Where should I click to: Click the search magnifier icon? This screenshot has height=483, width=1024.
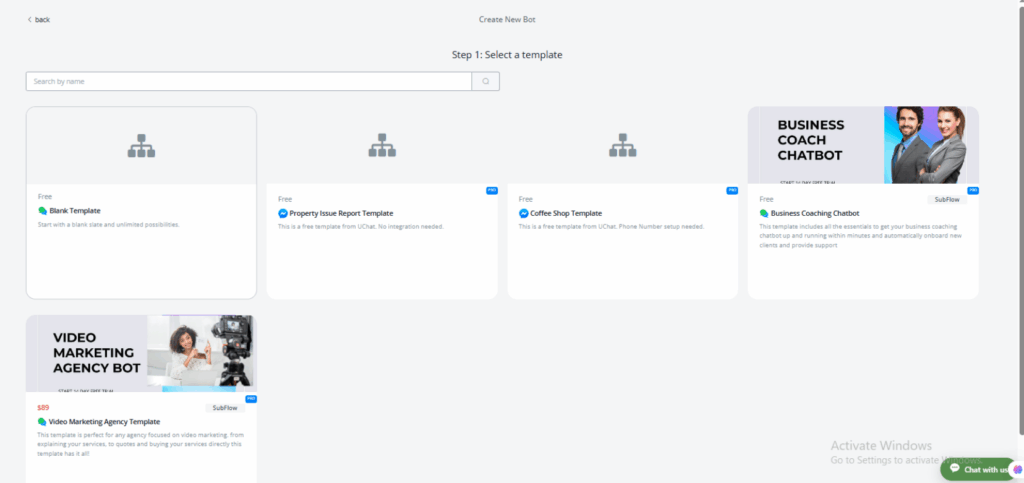[x=485, y=81]
